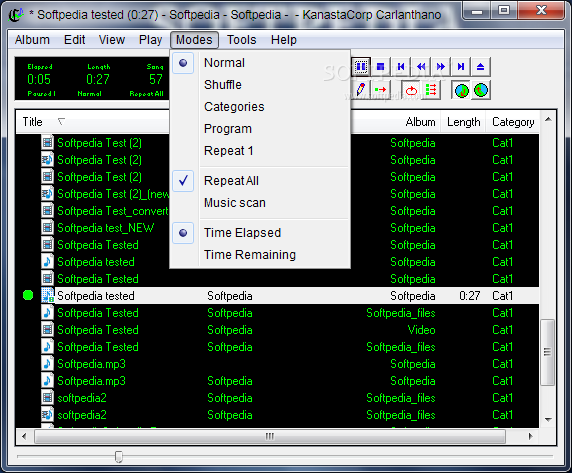Image resolution: width=572 pixels, height=473 pixels.
Task: Click the green playing indicator dot
Action: pos(28,295)
